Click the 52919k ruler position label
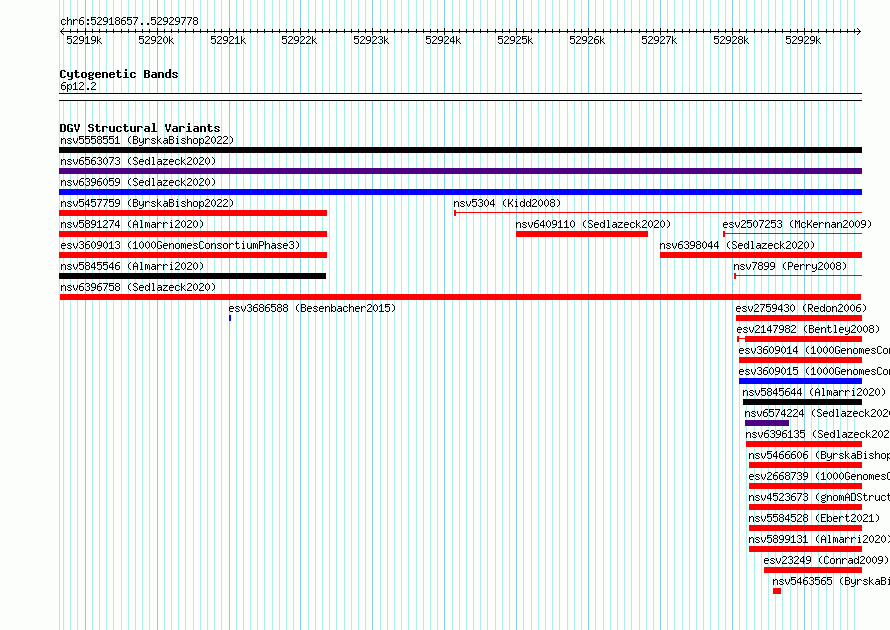This screenshot has height=630, width=890. (x=84, y=40)
